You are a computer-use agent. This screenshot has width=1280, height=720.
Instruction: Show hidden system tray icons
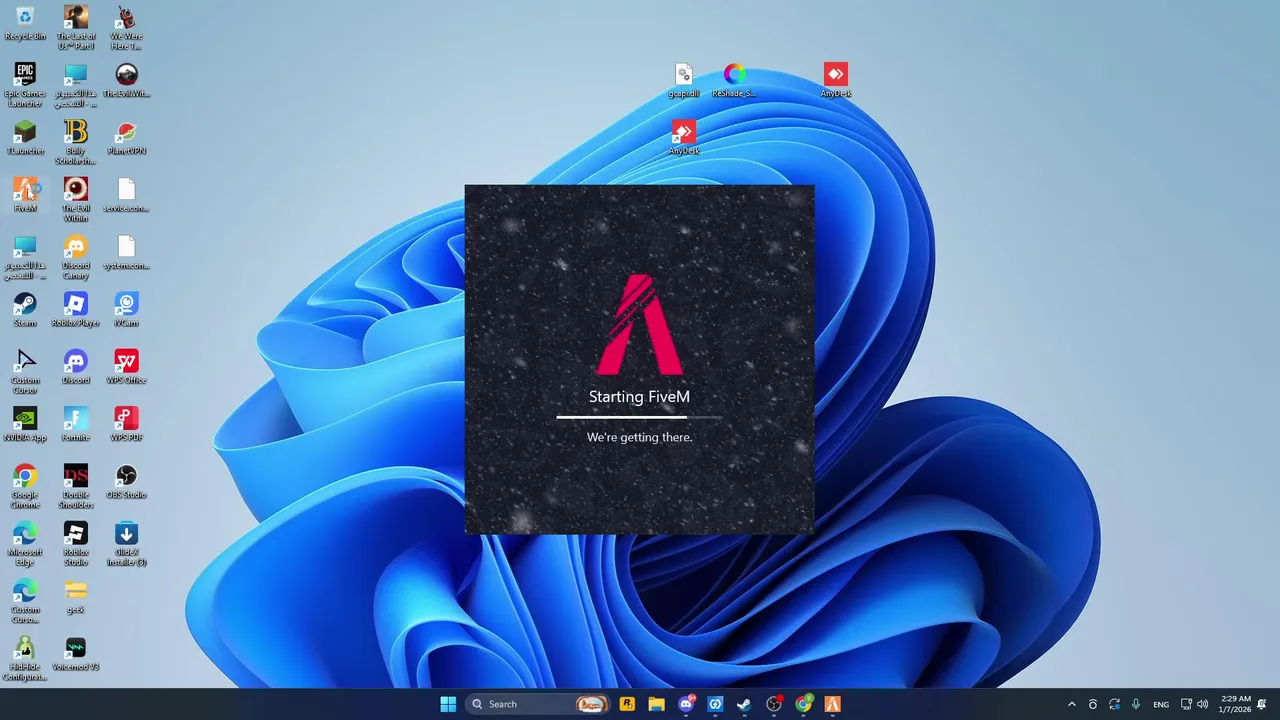pyautogui.click(x=1071, y=704)
